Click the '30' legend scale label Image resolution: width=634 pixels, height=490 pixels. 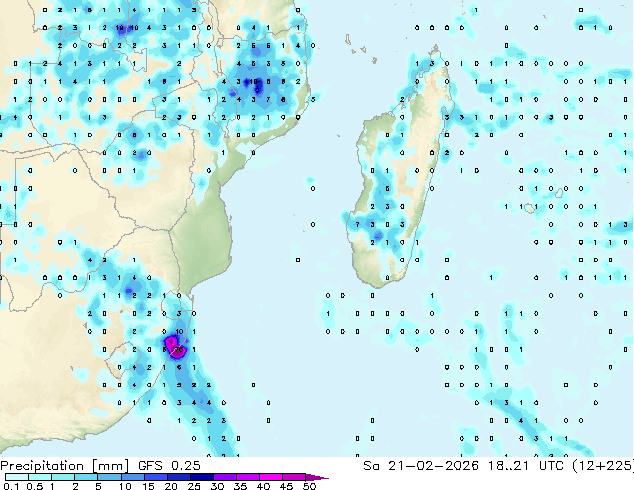[x=217, y=486]
